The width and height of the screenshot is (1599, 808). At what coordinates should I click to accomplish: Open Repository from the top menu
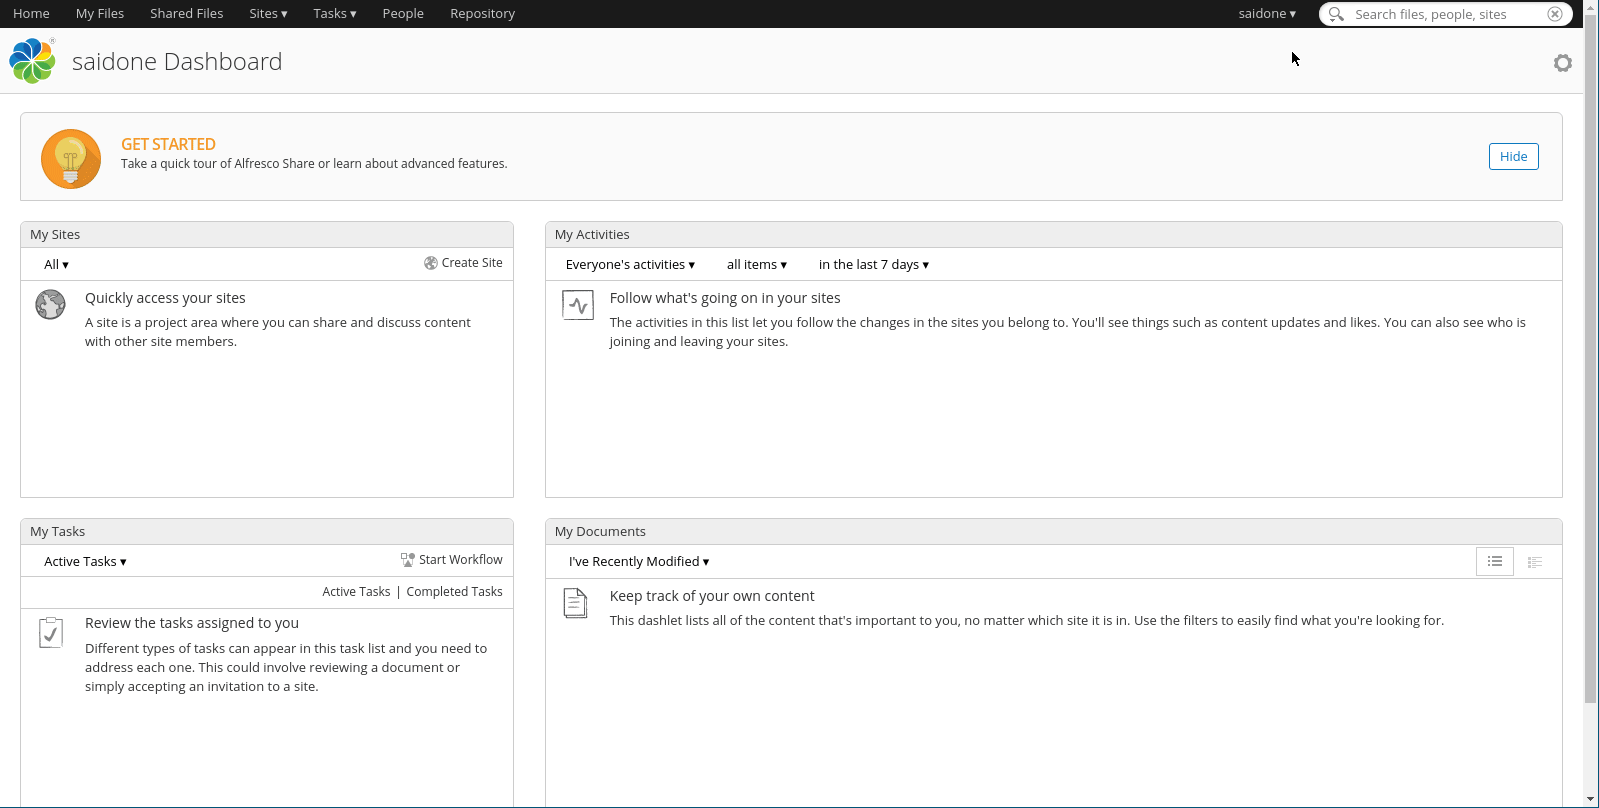point(482,14)
